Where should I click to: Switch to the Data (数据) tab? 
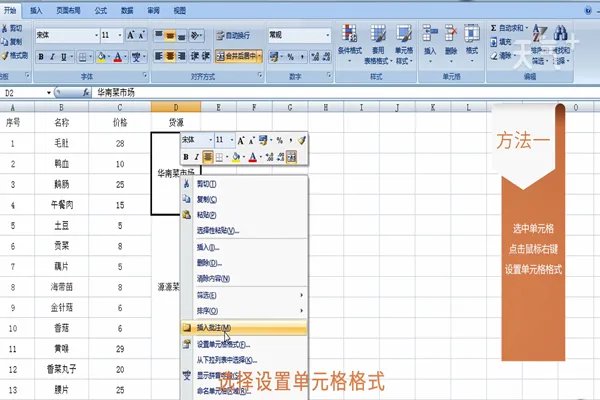127,11
